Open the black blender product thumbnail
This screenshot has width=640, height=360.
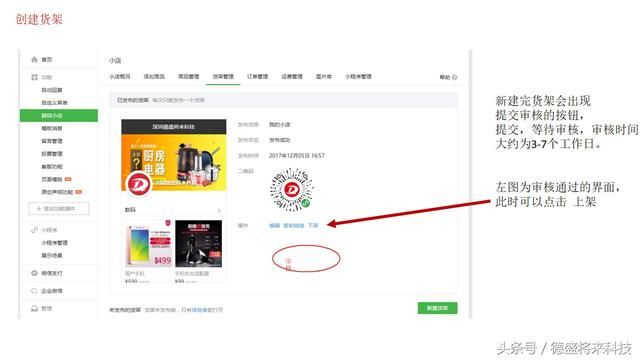[198, 244]
